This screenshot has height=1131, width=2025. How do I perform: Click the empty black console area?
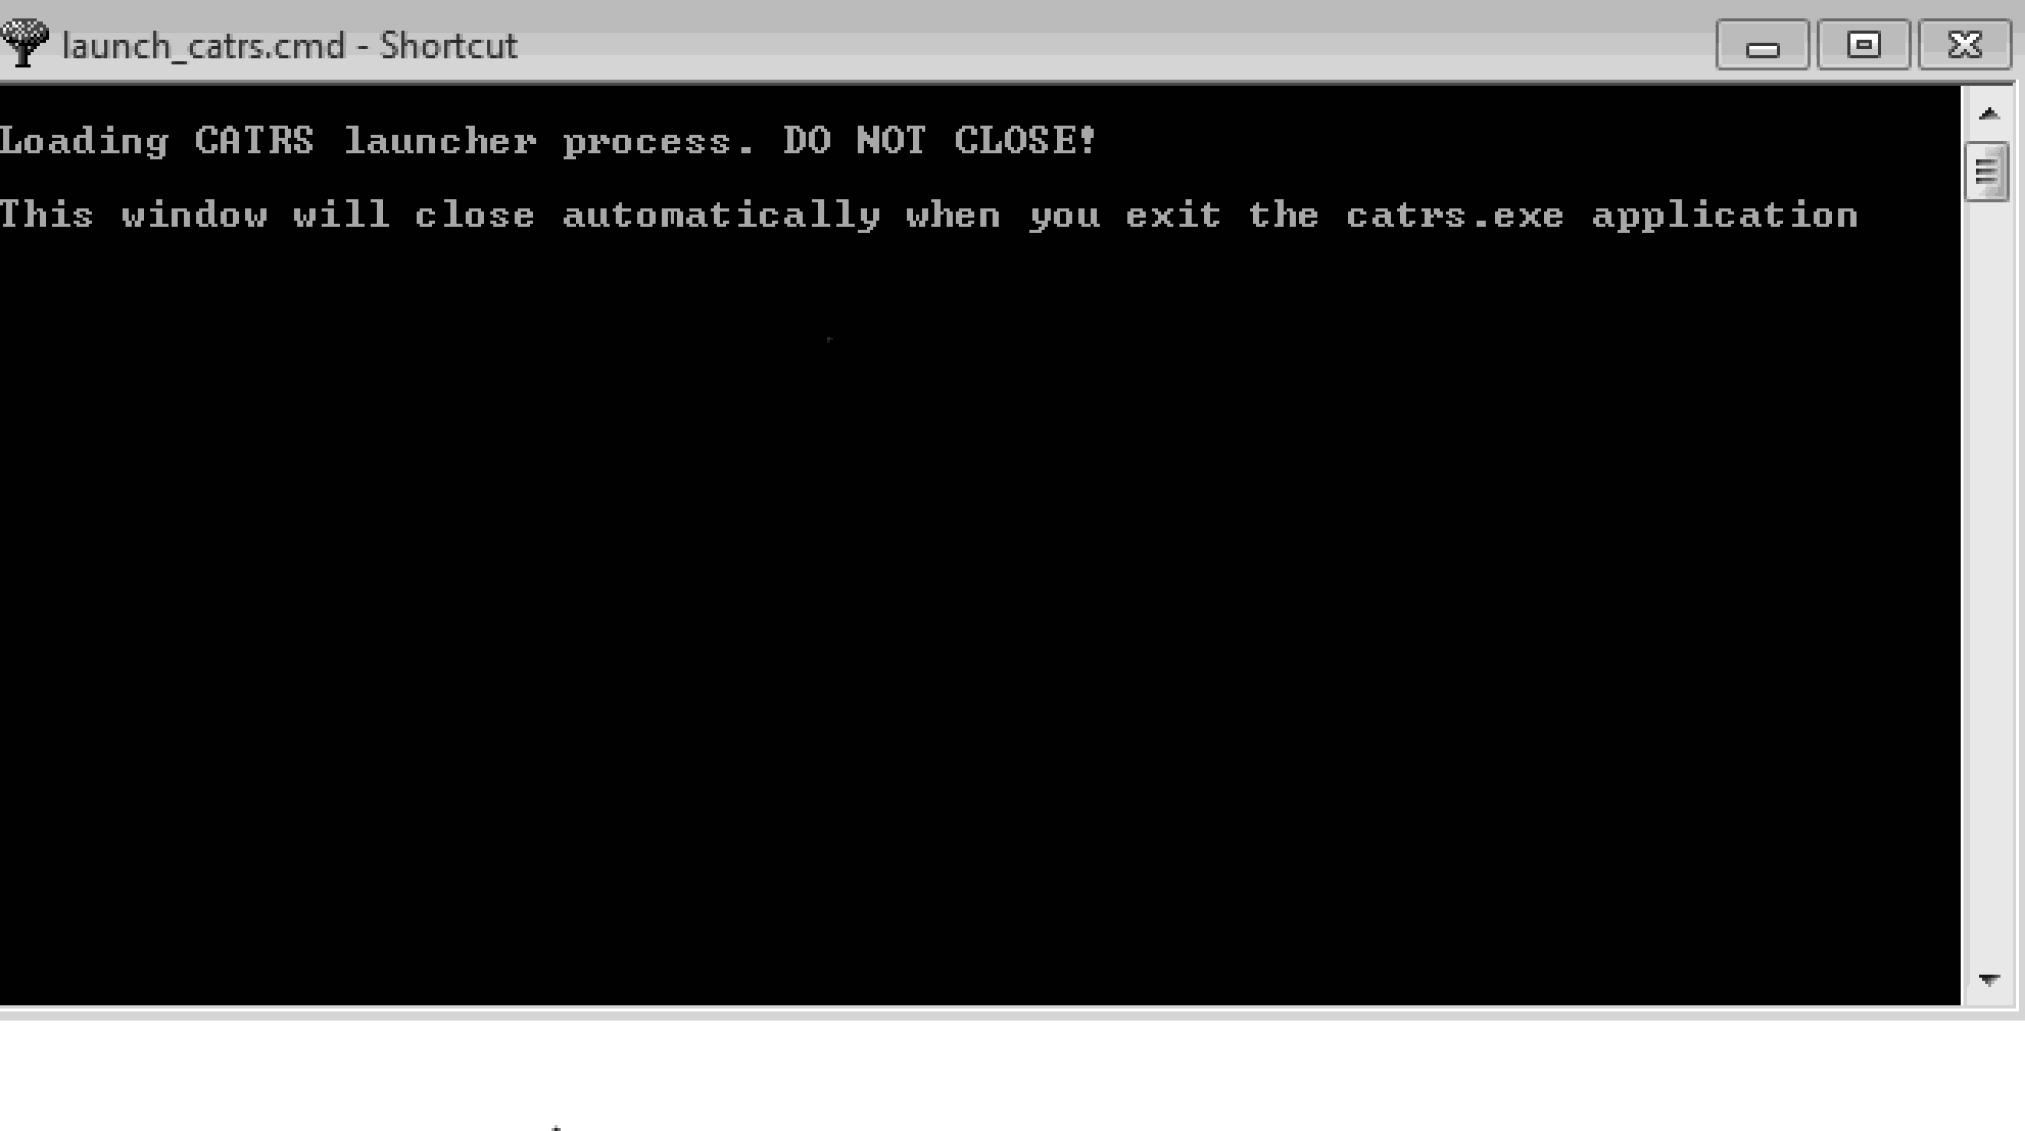point(980,620)
